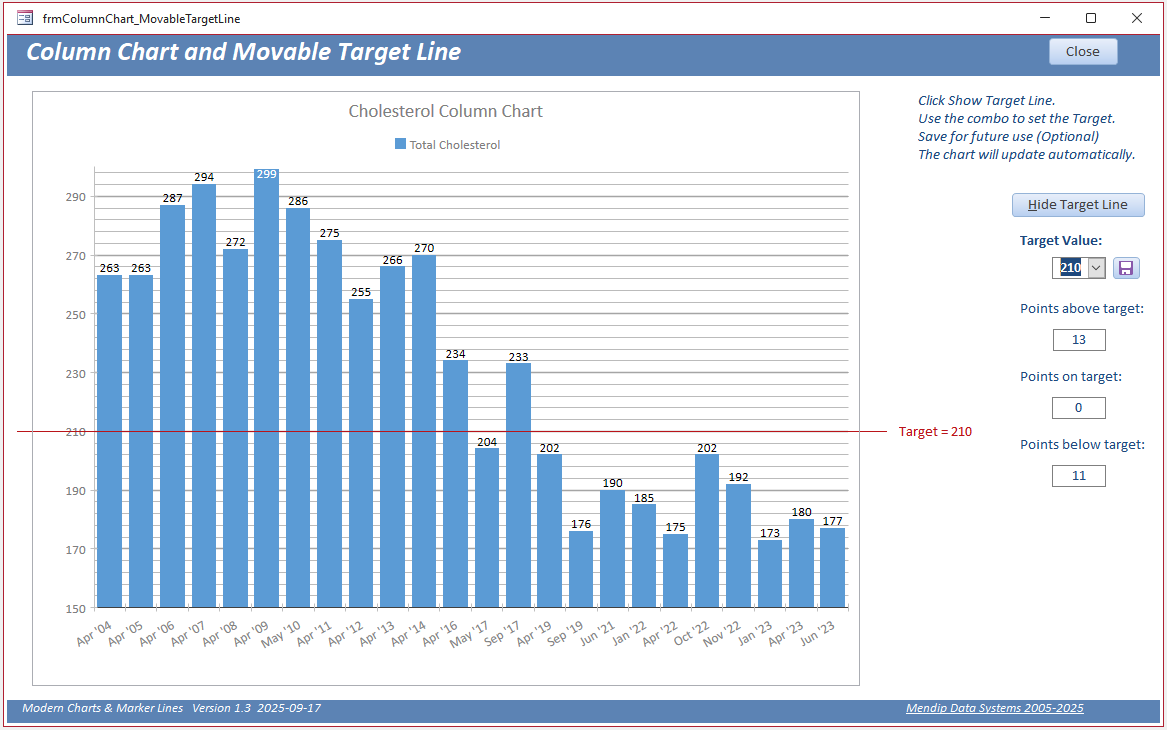Click the 192 data label

[738, 477]
